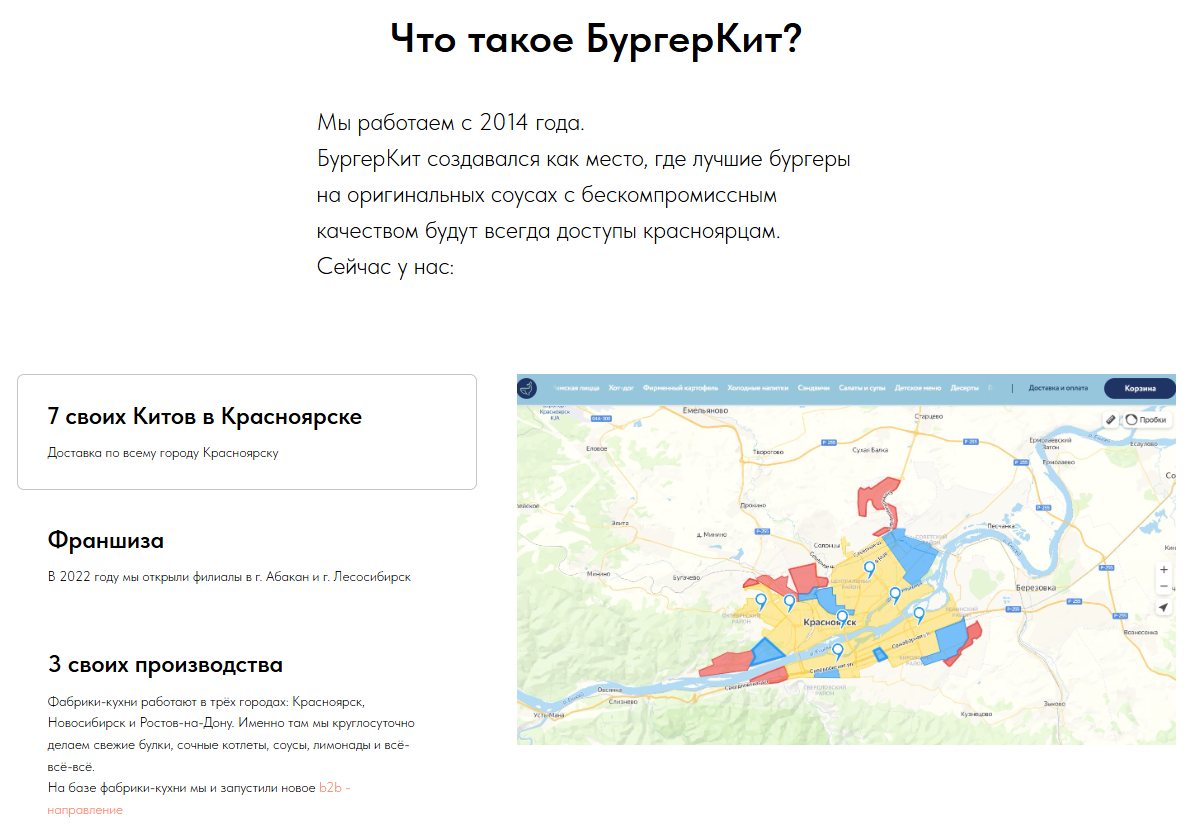This screenshot has height=837, width=1199.
Task: Select the 3 своих производства heading
Action: (x=165, y=664)
